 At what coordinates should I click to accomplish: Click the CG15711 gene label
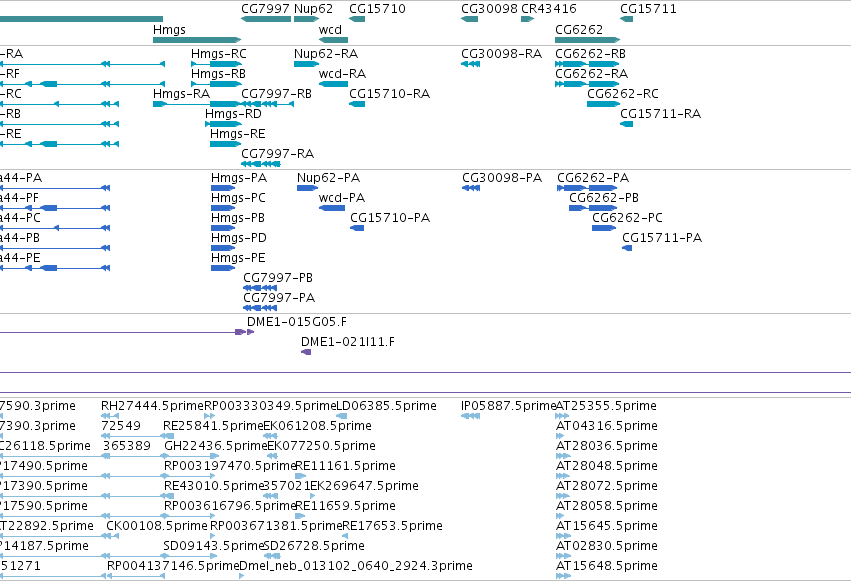648,9
